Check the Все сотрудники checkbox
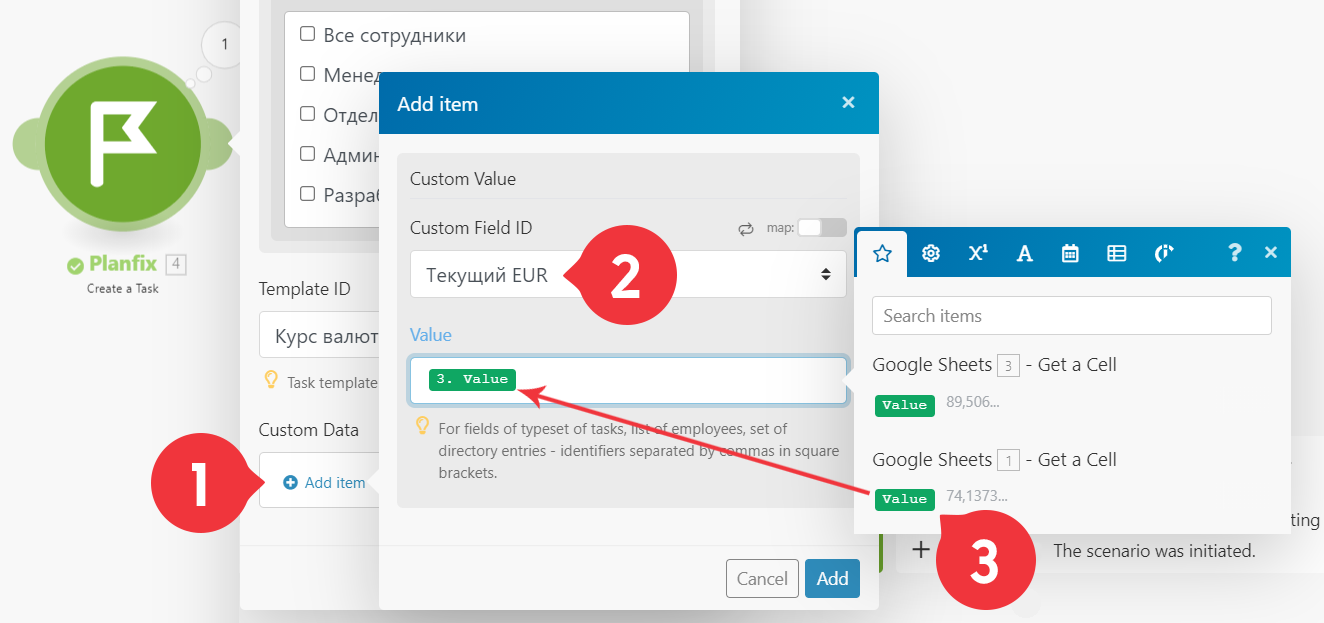 308,34
